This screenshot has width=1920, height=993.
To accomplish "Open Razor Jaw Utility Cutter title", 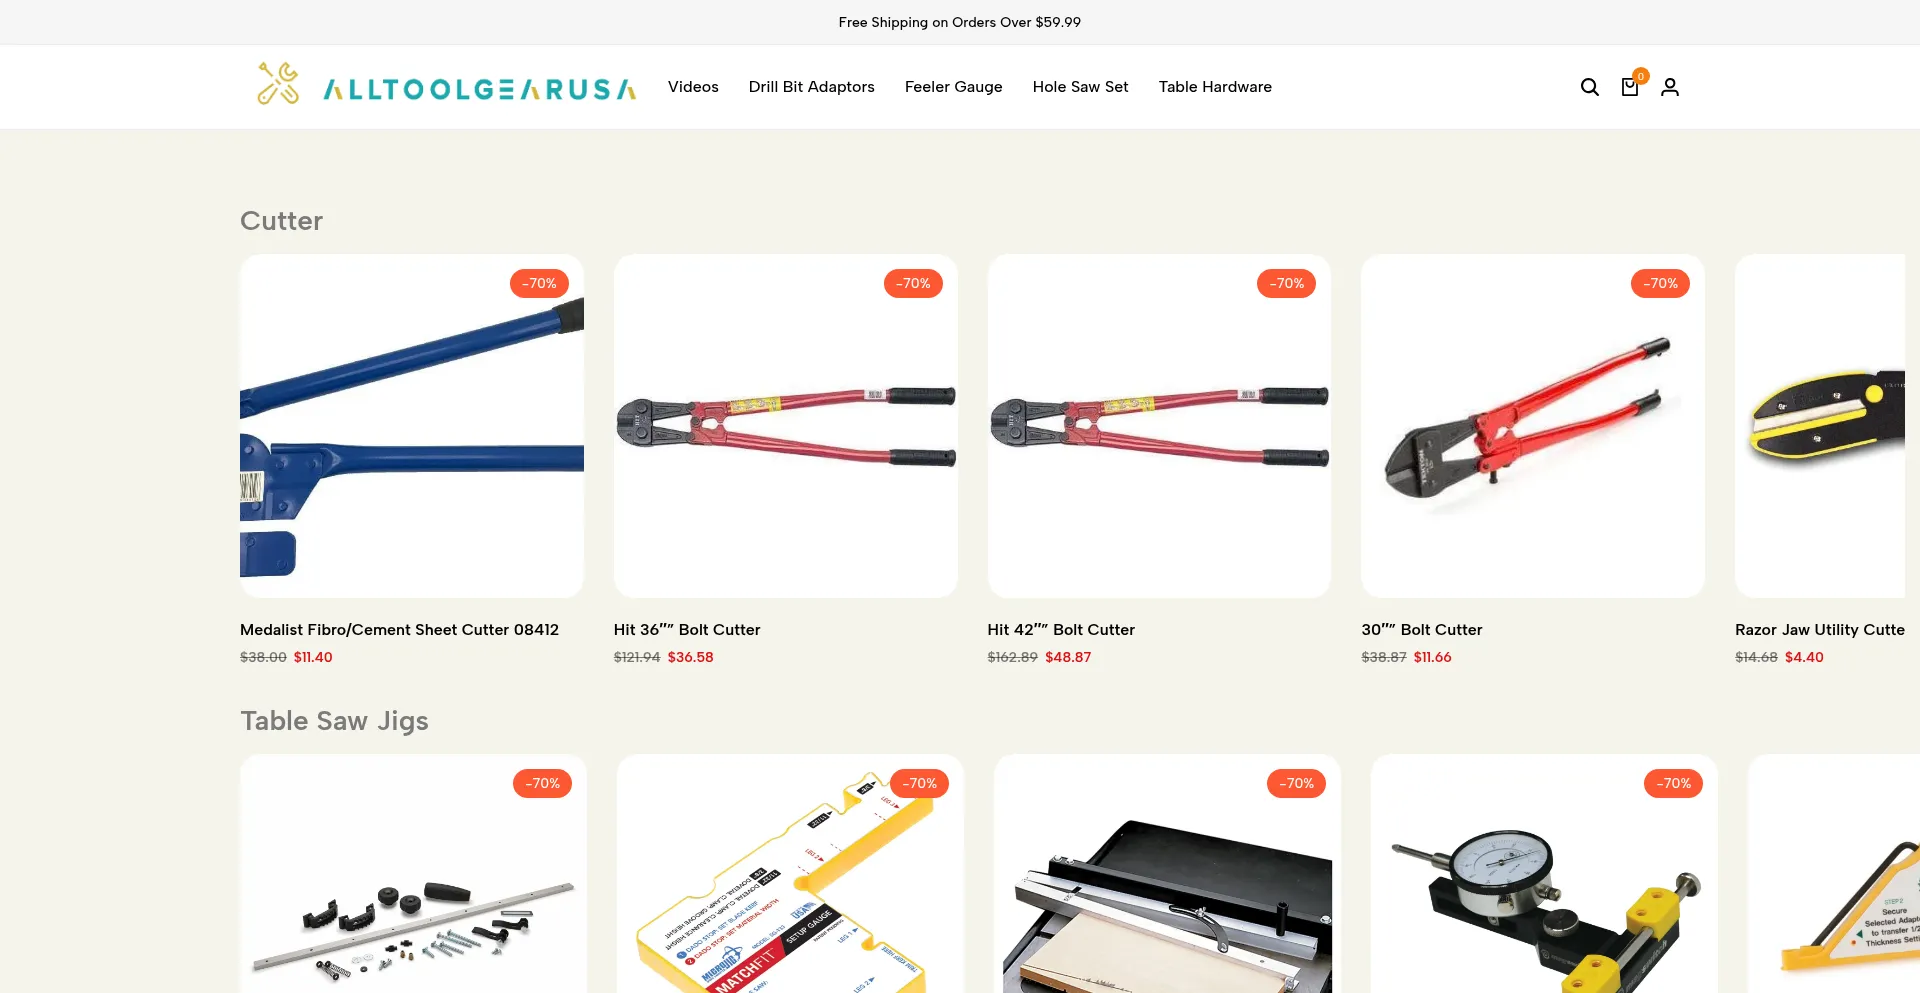I will click(1820, 630).
